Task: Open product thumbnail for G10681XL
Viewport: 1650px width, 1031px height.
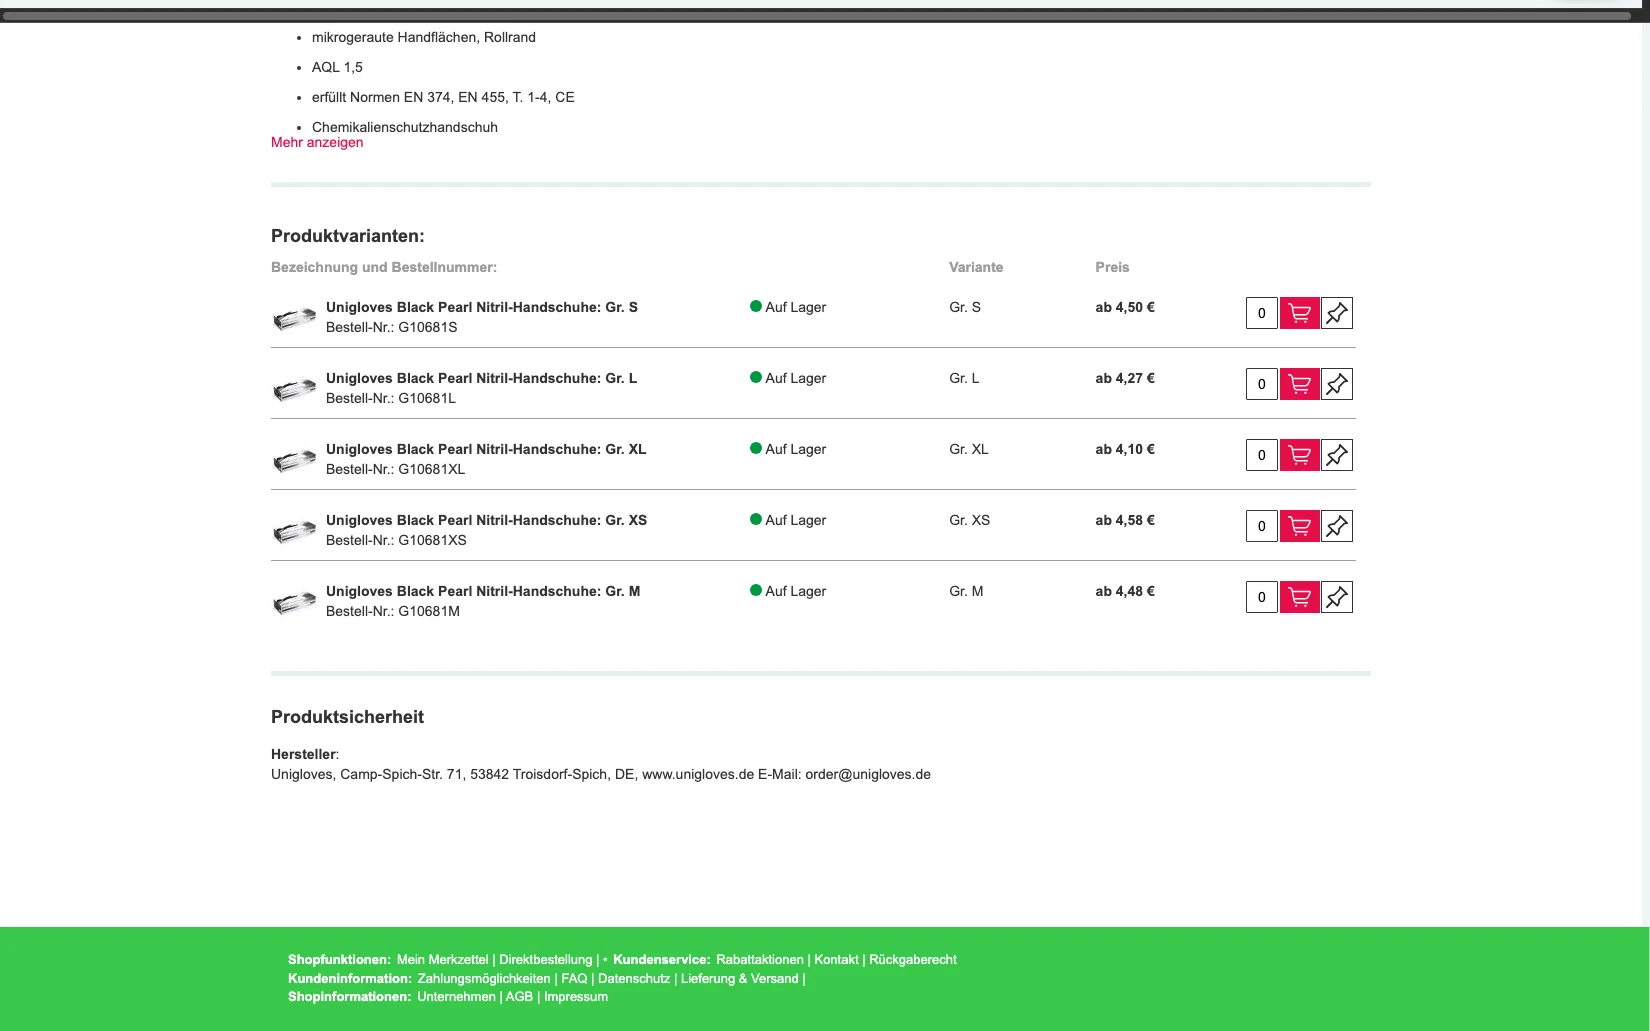Action: coord(294,461)
